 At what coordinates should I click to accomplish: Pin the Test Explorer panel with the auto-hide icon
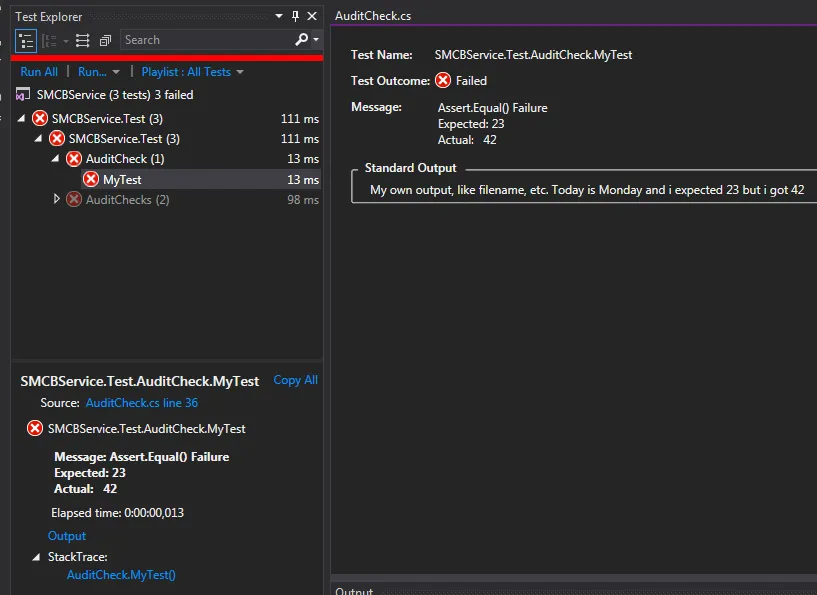pyautogui.click(x=295, y=17)
